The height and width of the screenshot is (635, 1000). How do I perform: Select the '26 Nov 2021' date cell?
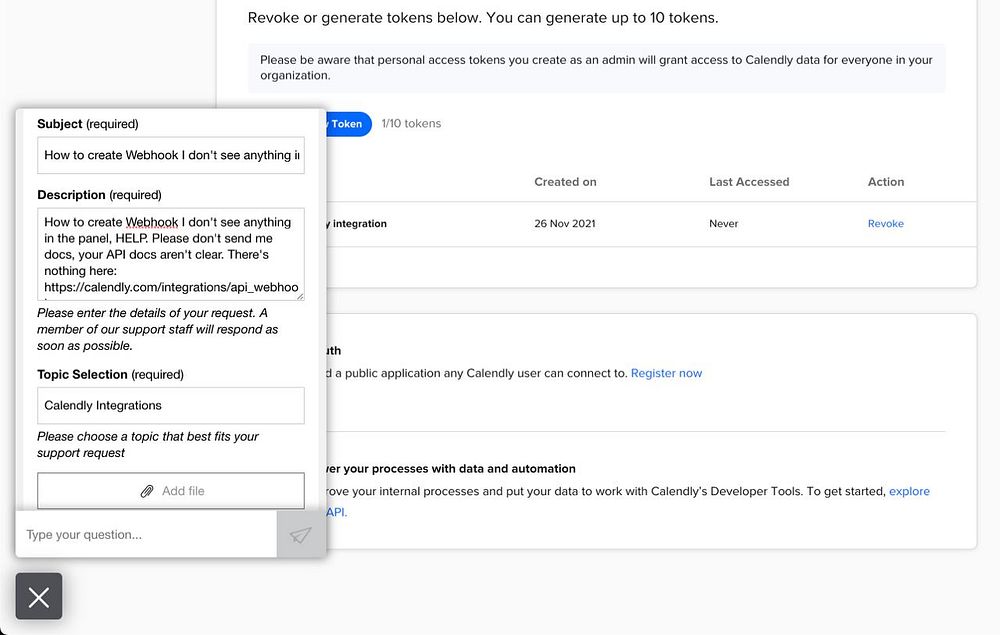[x=564, y=224]
